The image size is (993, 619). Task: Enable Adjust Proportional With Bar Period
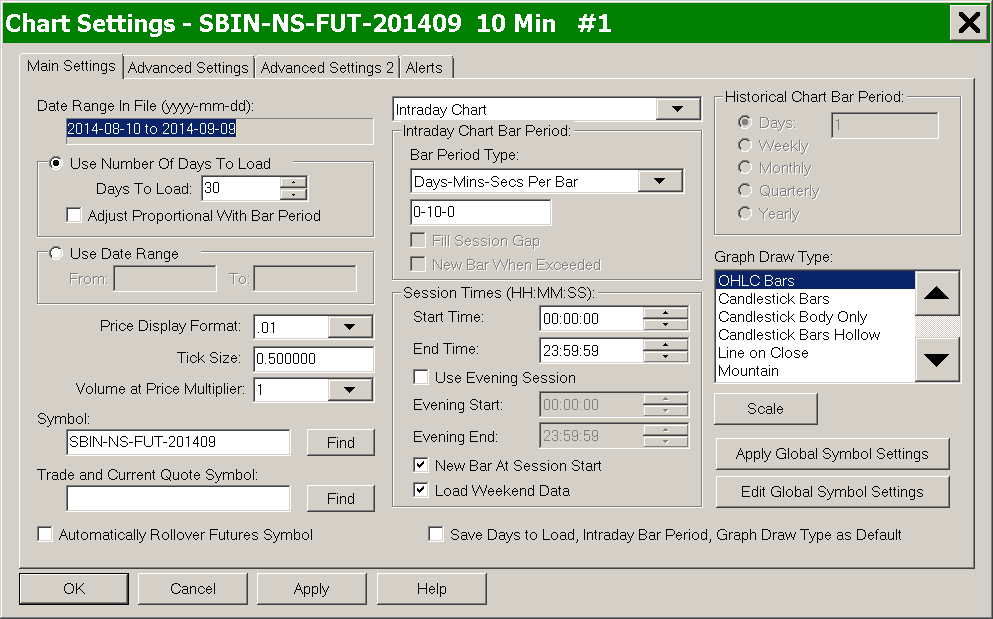point(74,215)
